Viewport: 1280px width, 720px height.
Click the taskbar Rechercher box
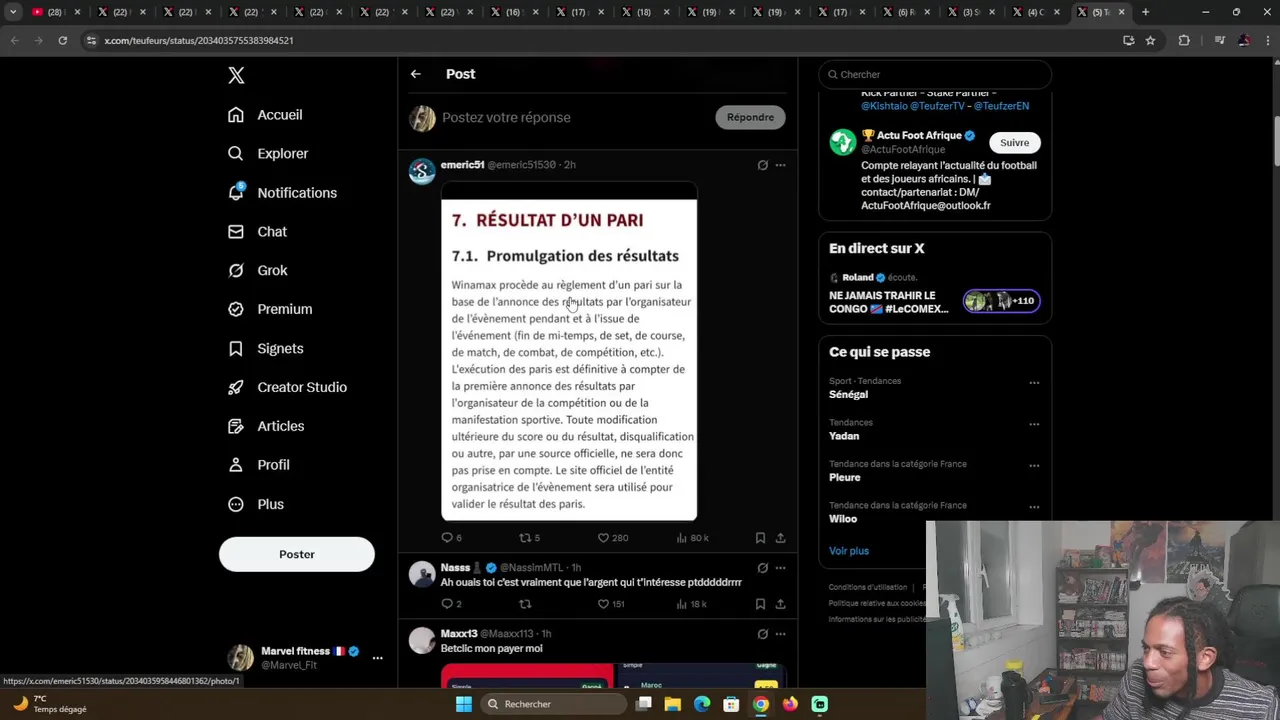coord(553,704)
